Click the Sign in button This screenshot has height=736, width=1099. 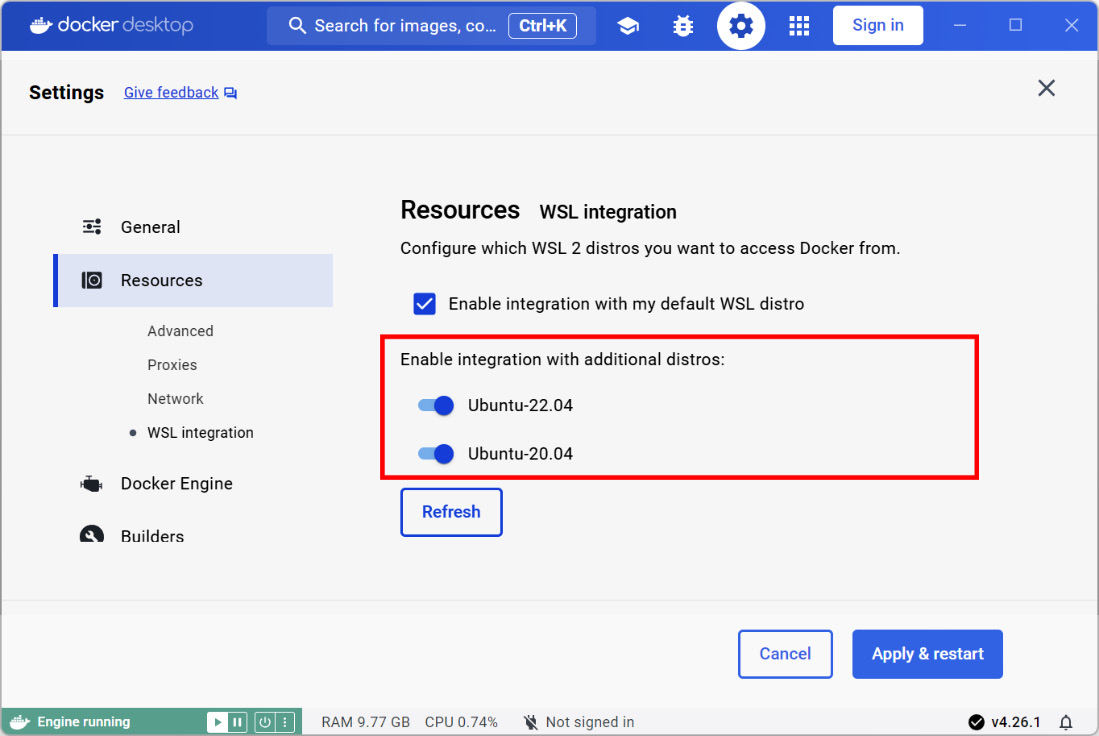pyautogui.click(x=878, y=26)
